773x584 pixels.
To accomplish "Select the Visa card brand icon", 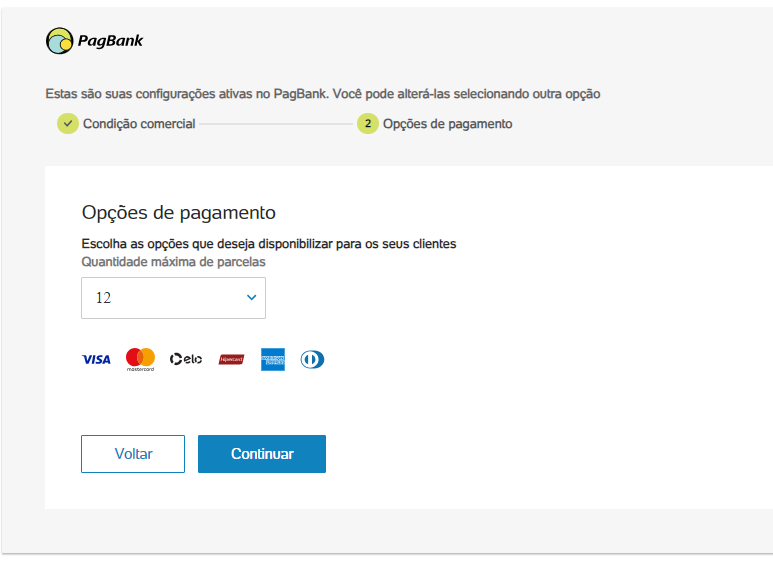I will (96, 359).
